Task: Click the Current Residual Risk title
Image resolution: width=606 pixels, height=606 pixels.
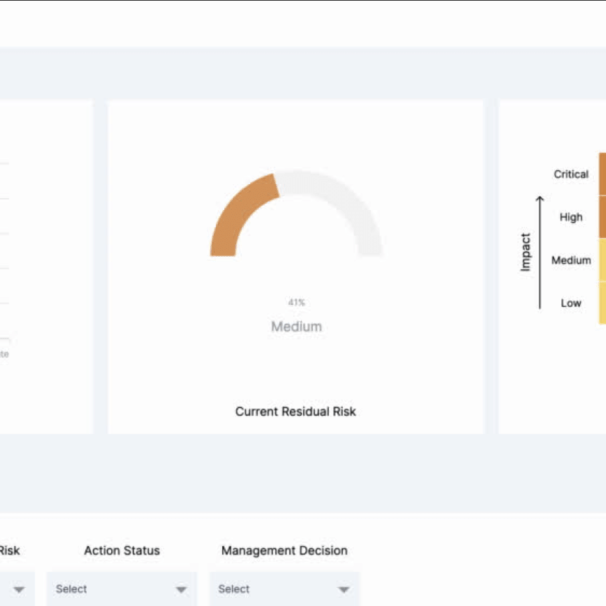Action: [x=296, y=412]
